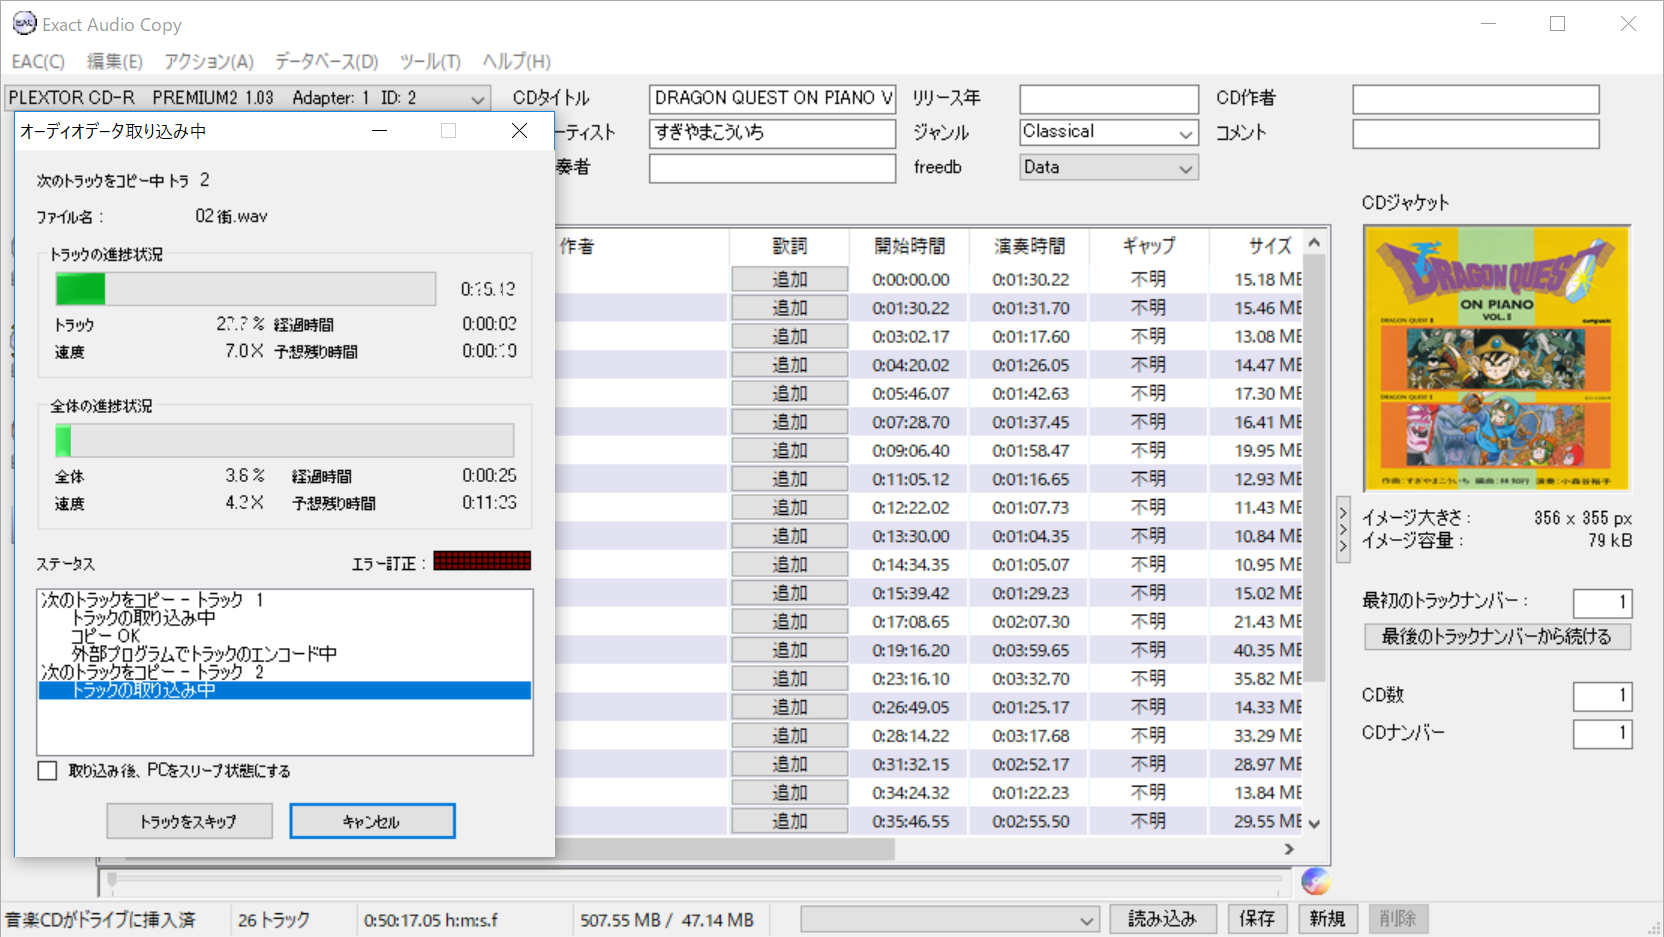The image size is (1664, 937).
Task: Click the performer input field
Action: click(772, 168)
